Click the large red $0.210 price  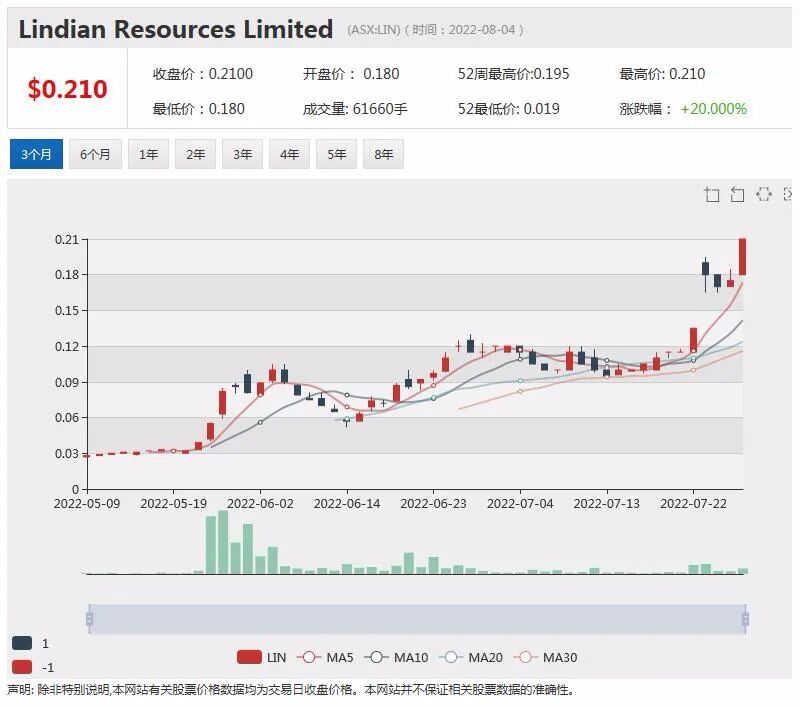(67, 89)
